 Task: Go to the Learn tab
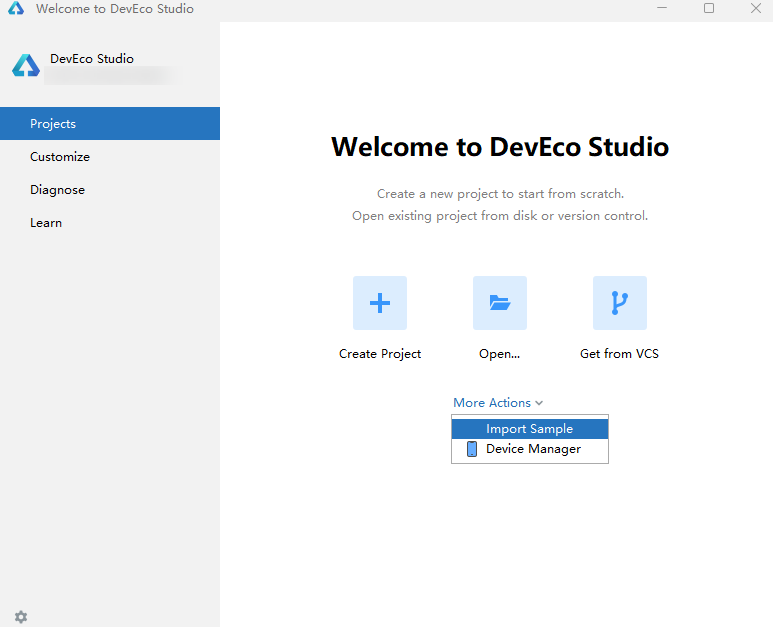[46, 223]
